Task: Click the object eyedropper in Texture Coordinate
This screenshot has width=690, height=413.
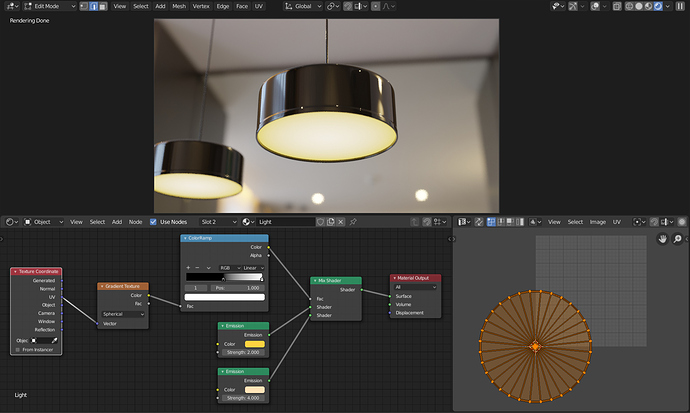Action: 55,340
